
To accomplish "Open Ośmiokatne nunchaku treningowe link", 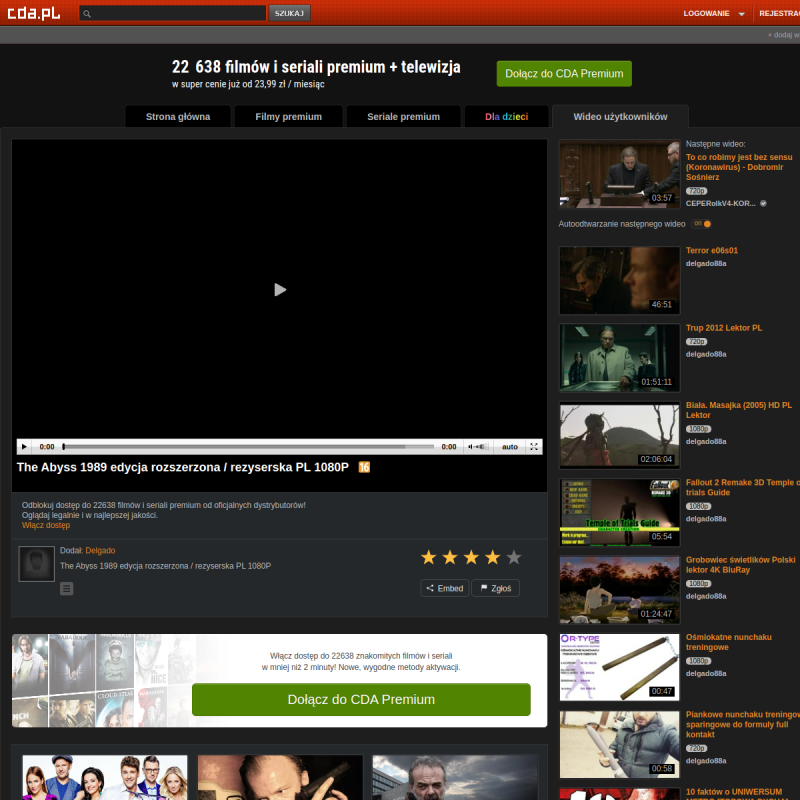I will (x=729, y=642).
